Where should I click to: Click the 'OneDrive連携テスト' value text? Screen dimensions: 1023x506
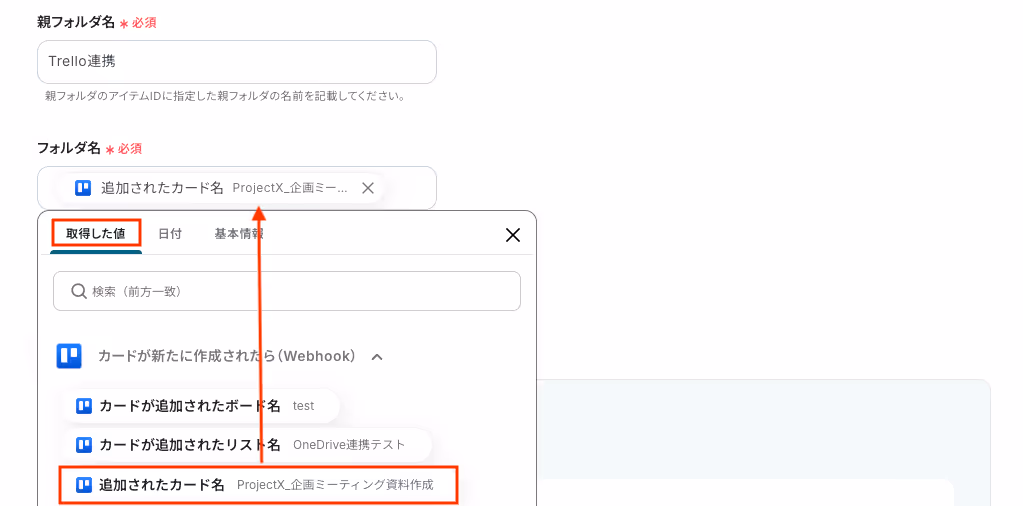[349, 445]
